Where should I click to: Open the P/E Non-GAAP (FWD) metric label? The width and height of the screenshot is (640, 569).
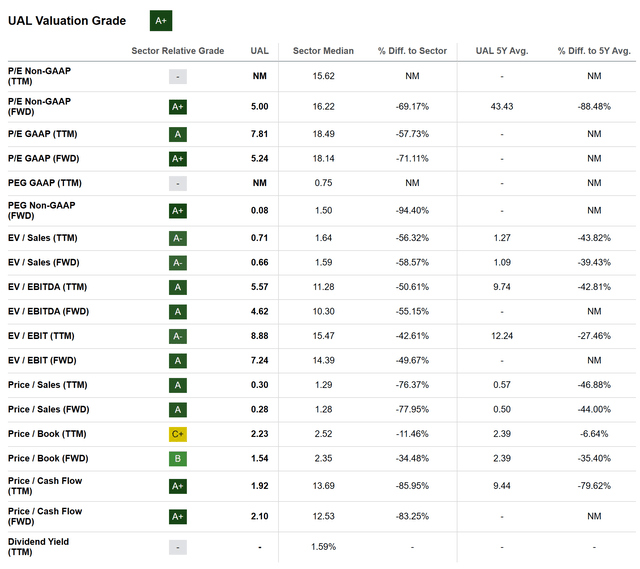click(x=39, y=107)
